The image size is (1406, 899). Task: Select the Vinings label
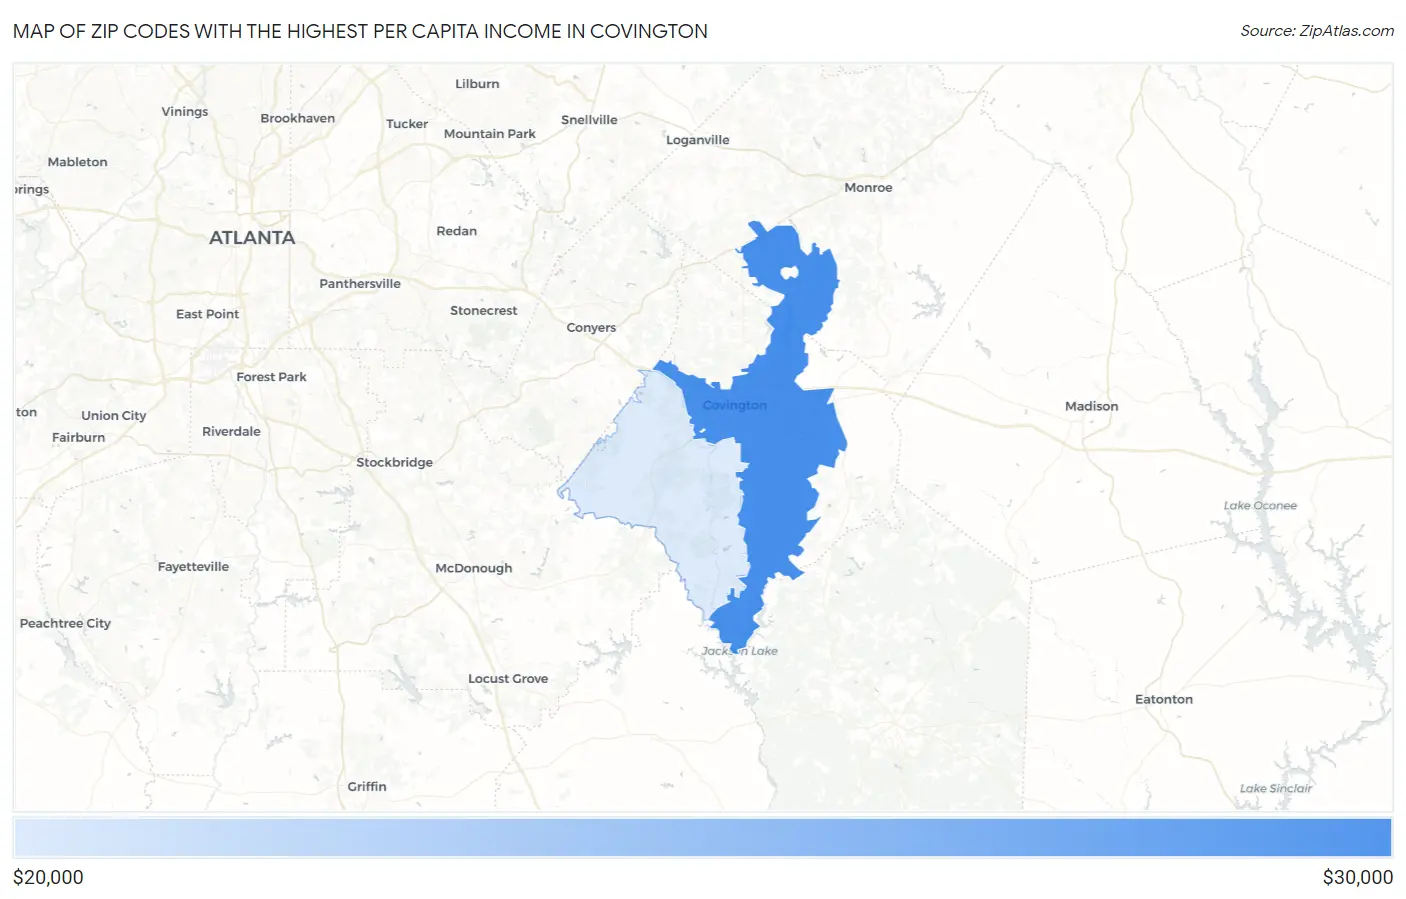click(185, 112)
